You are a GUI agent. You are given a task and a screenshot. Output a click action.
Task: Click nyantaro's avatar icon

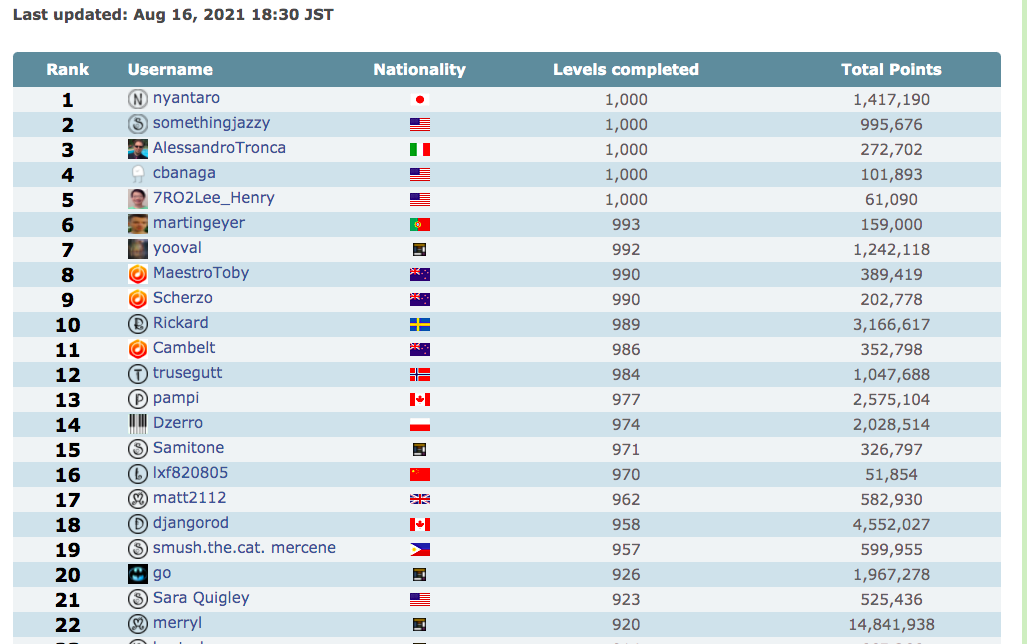coord(138,99)
